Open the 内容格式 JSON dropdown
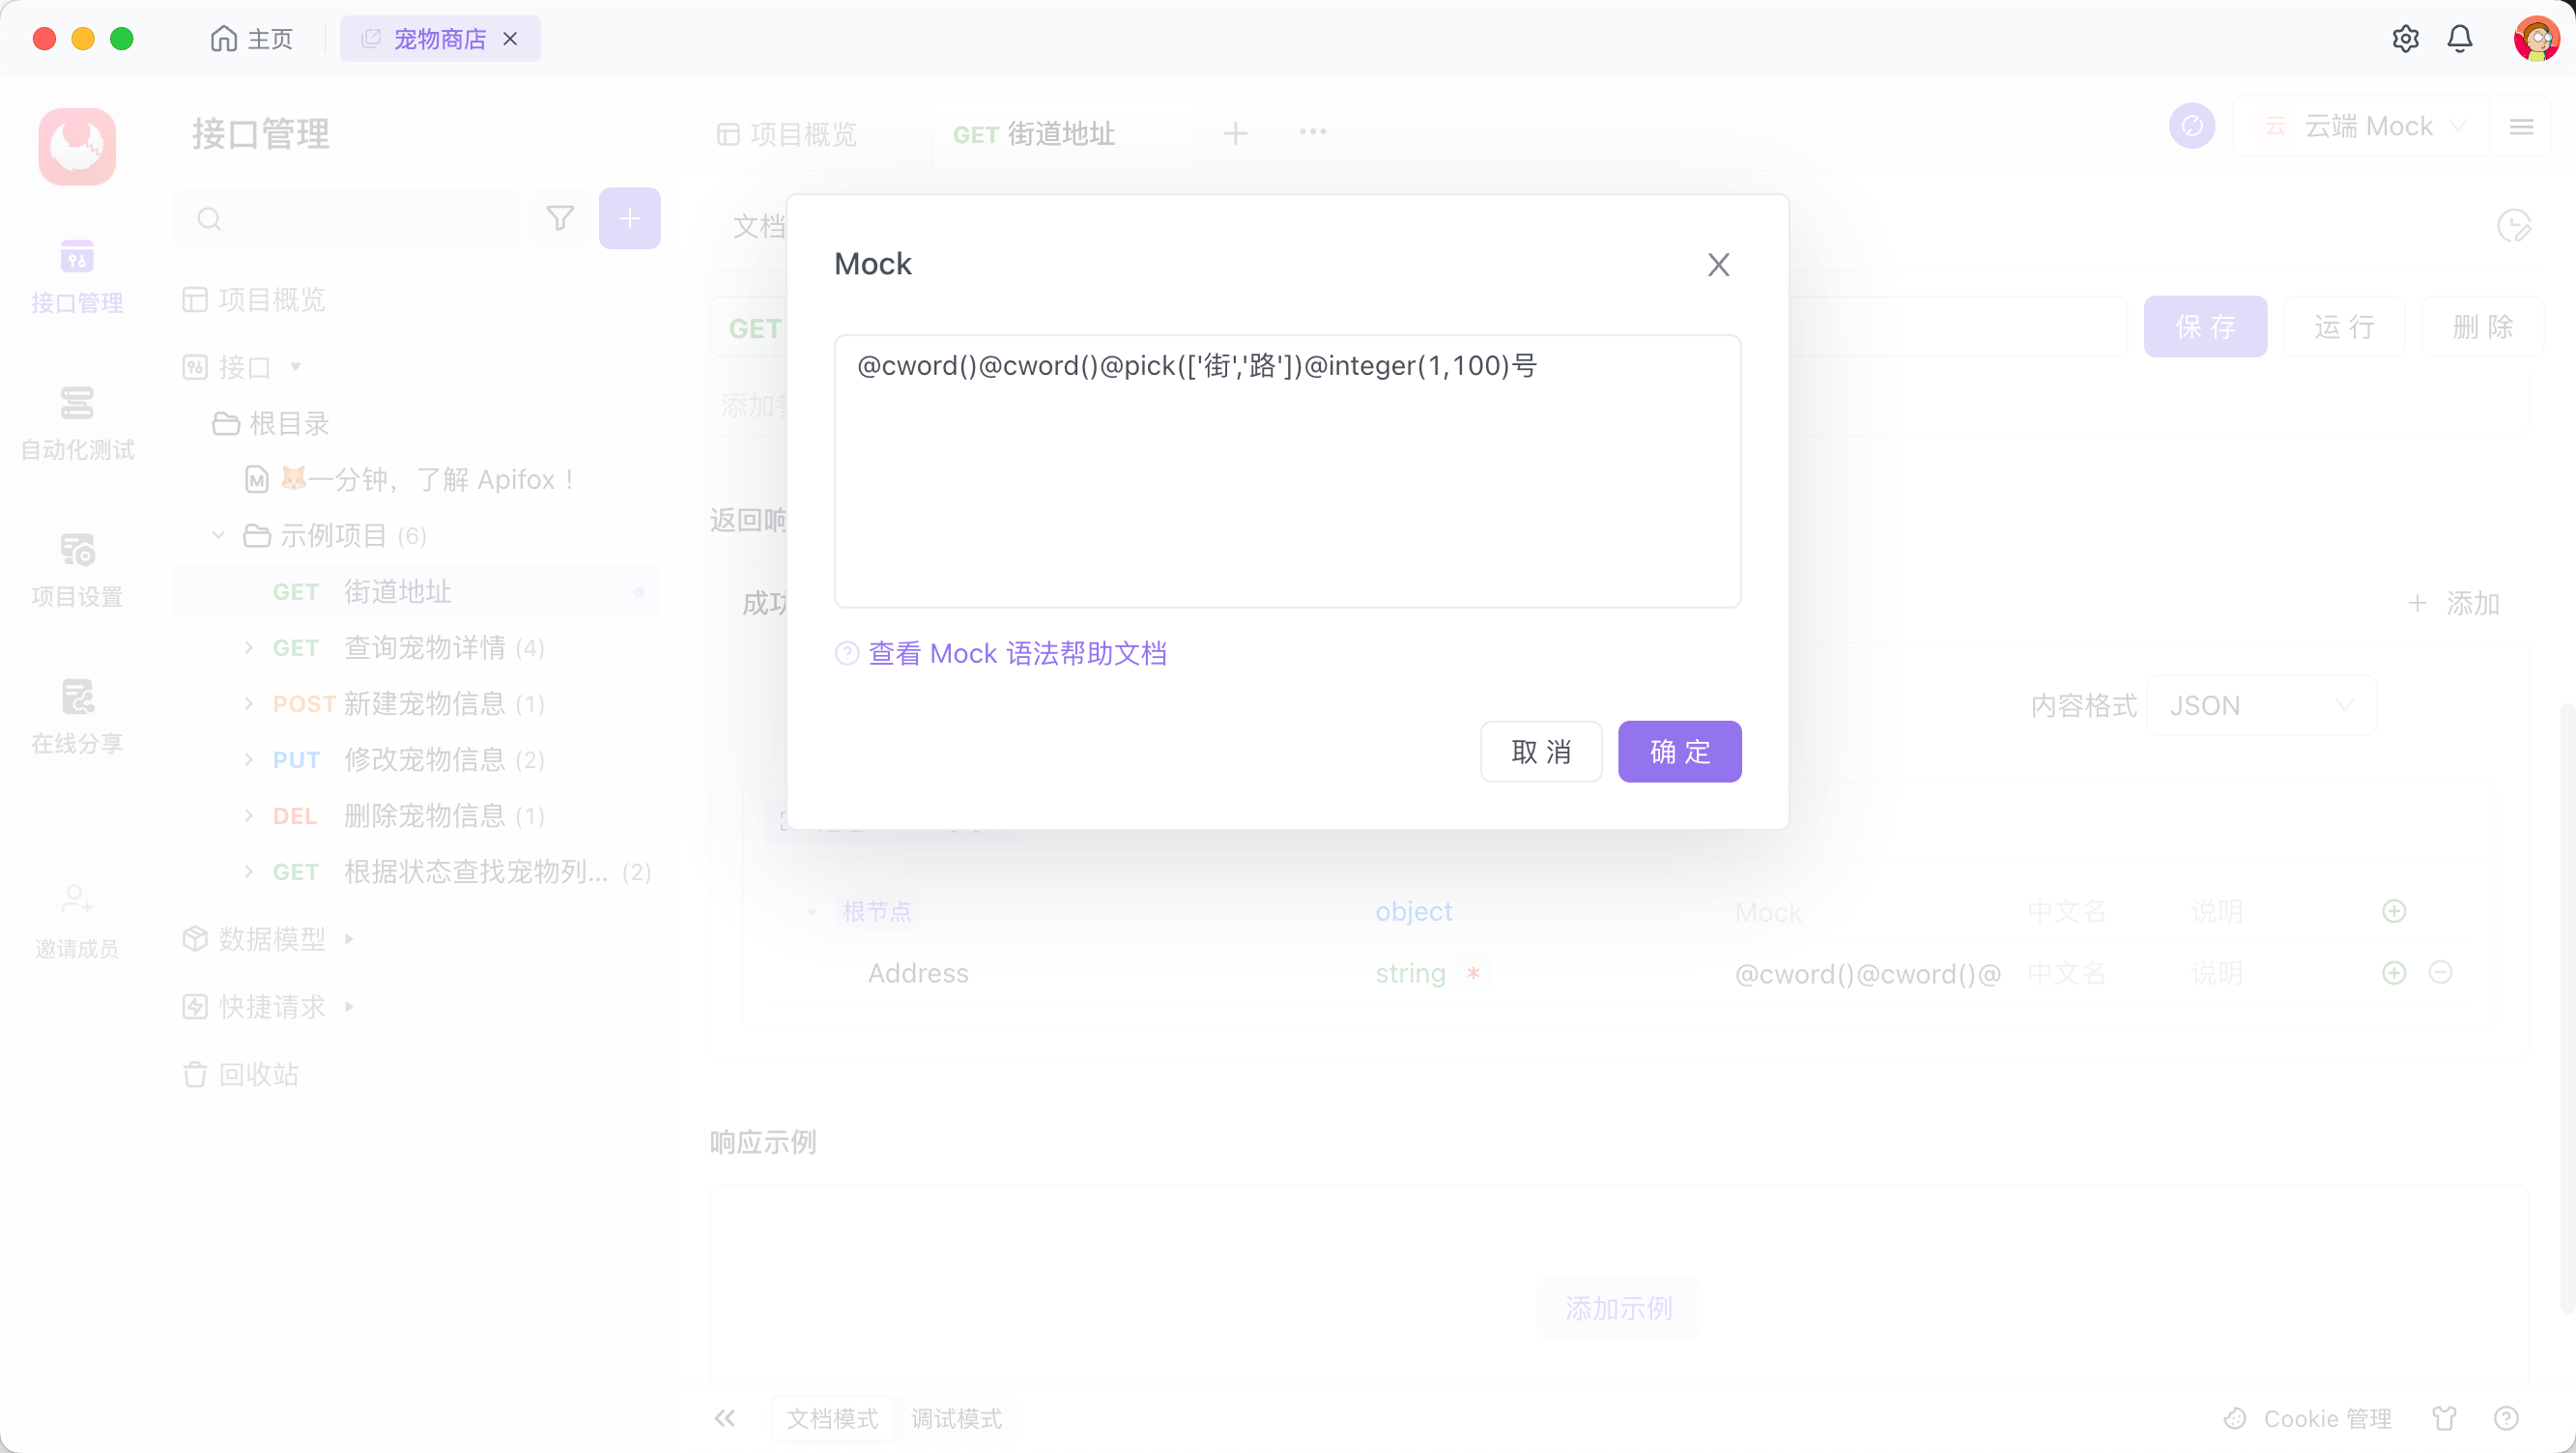The width and height of the screenshot is (2576, 1453). 2260,706
